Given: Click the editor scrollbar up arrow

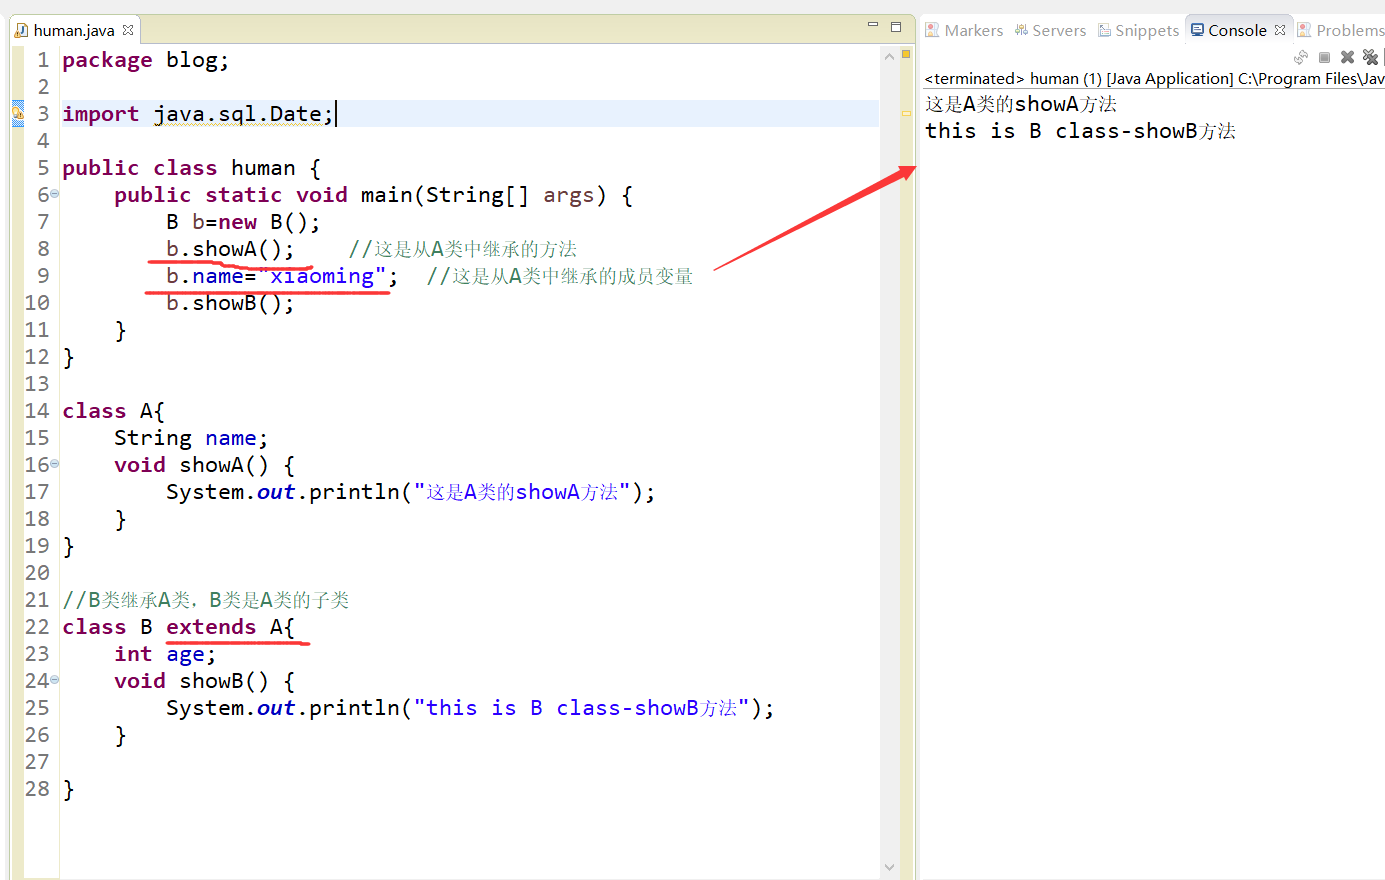Looking at the screenshot, I should pos(889,57).
